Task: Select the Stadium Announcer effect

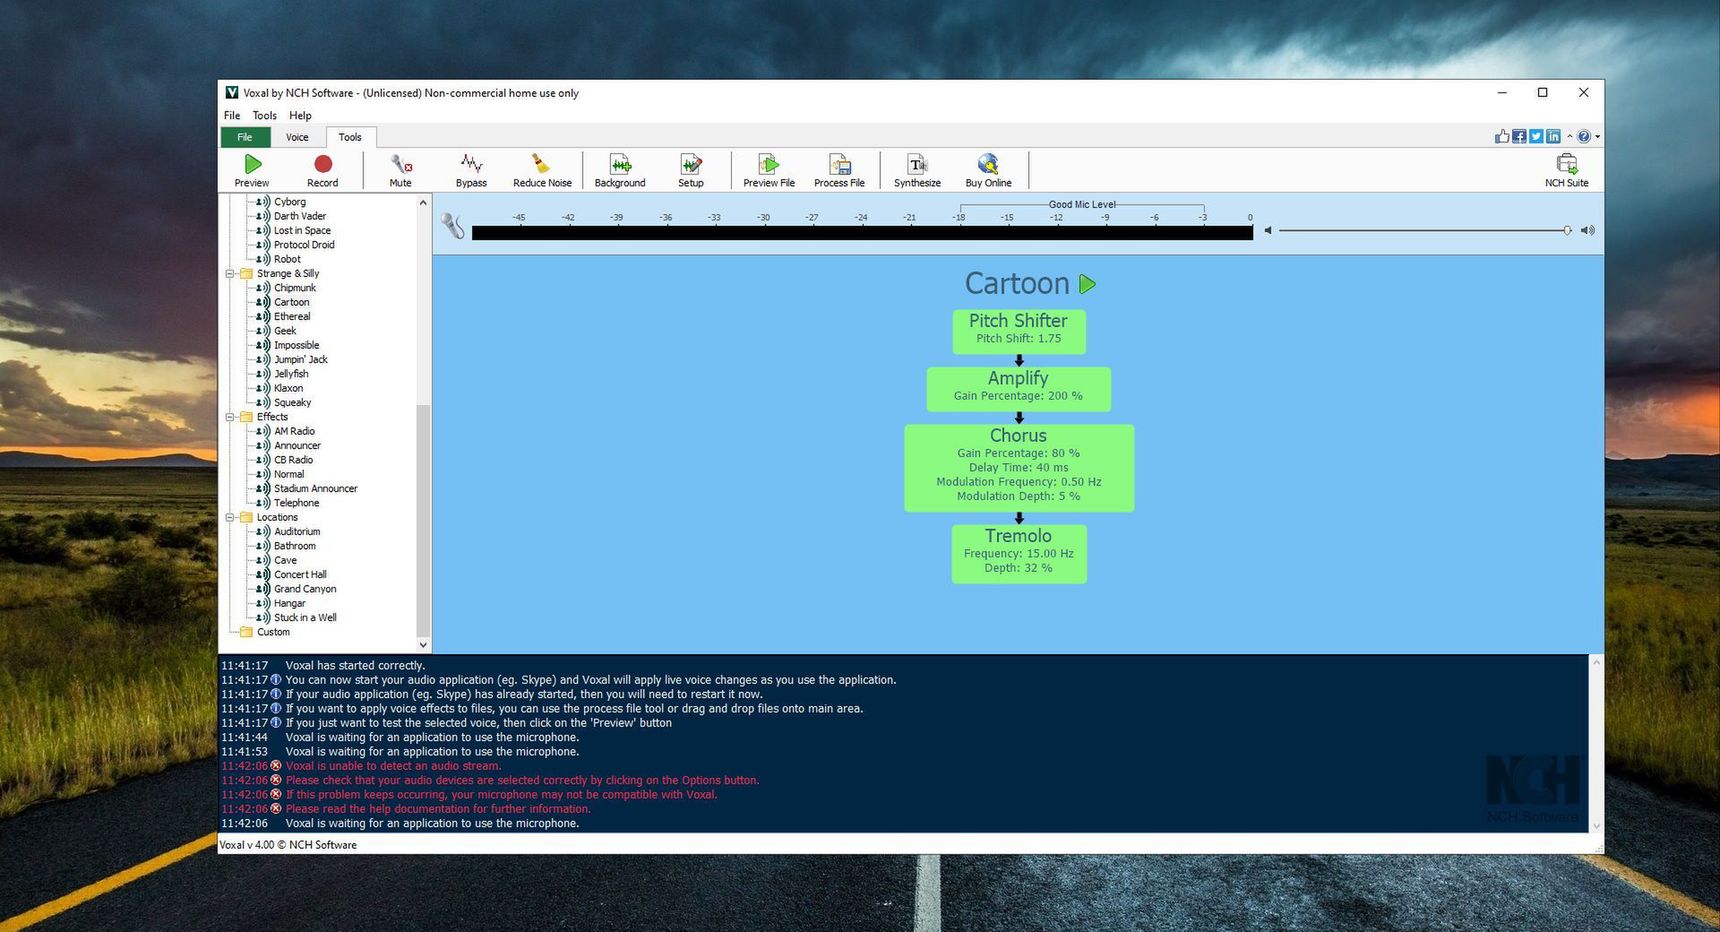Action: (x=316, y=488)
